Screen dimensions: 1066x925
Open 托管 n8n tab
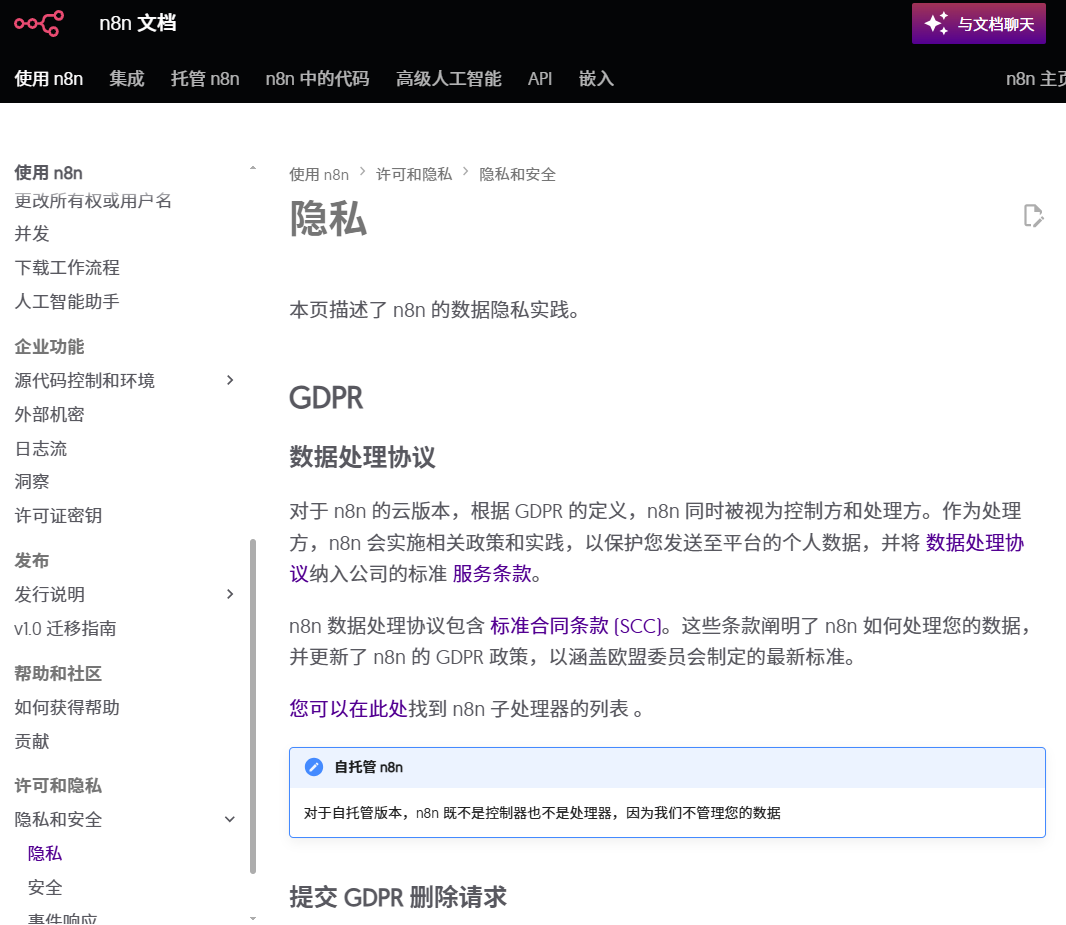pos(205,79)
